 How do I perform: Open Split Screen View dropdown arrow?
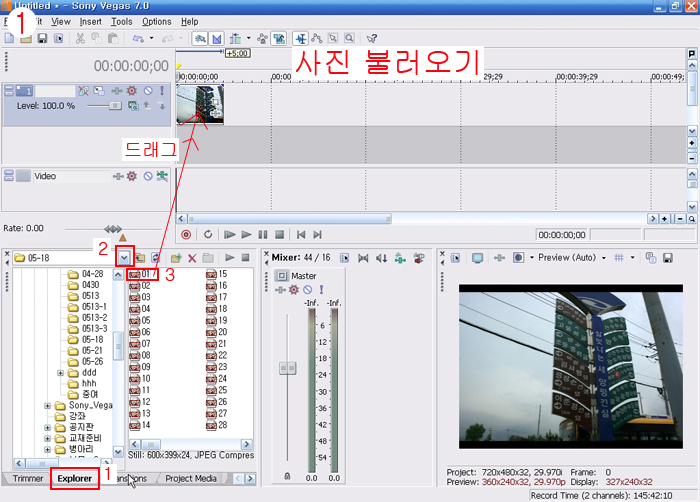532,258
